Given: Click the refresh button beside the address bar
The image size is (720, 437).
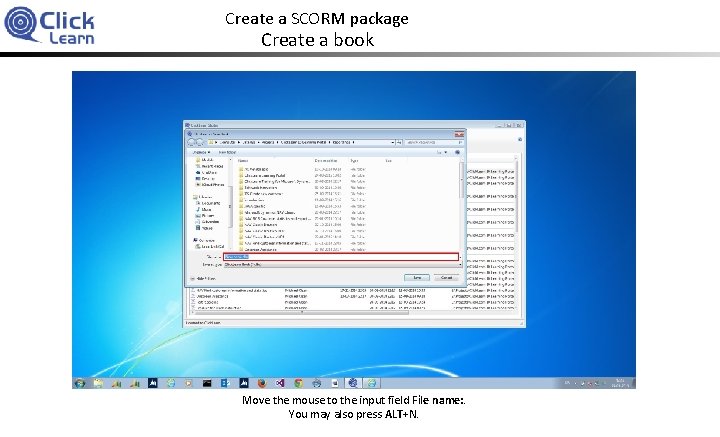Looking at the screenshot, I should 399,142.
